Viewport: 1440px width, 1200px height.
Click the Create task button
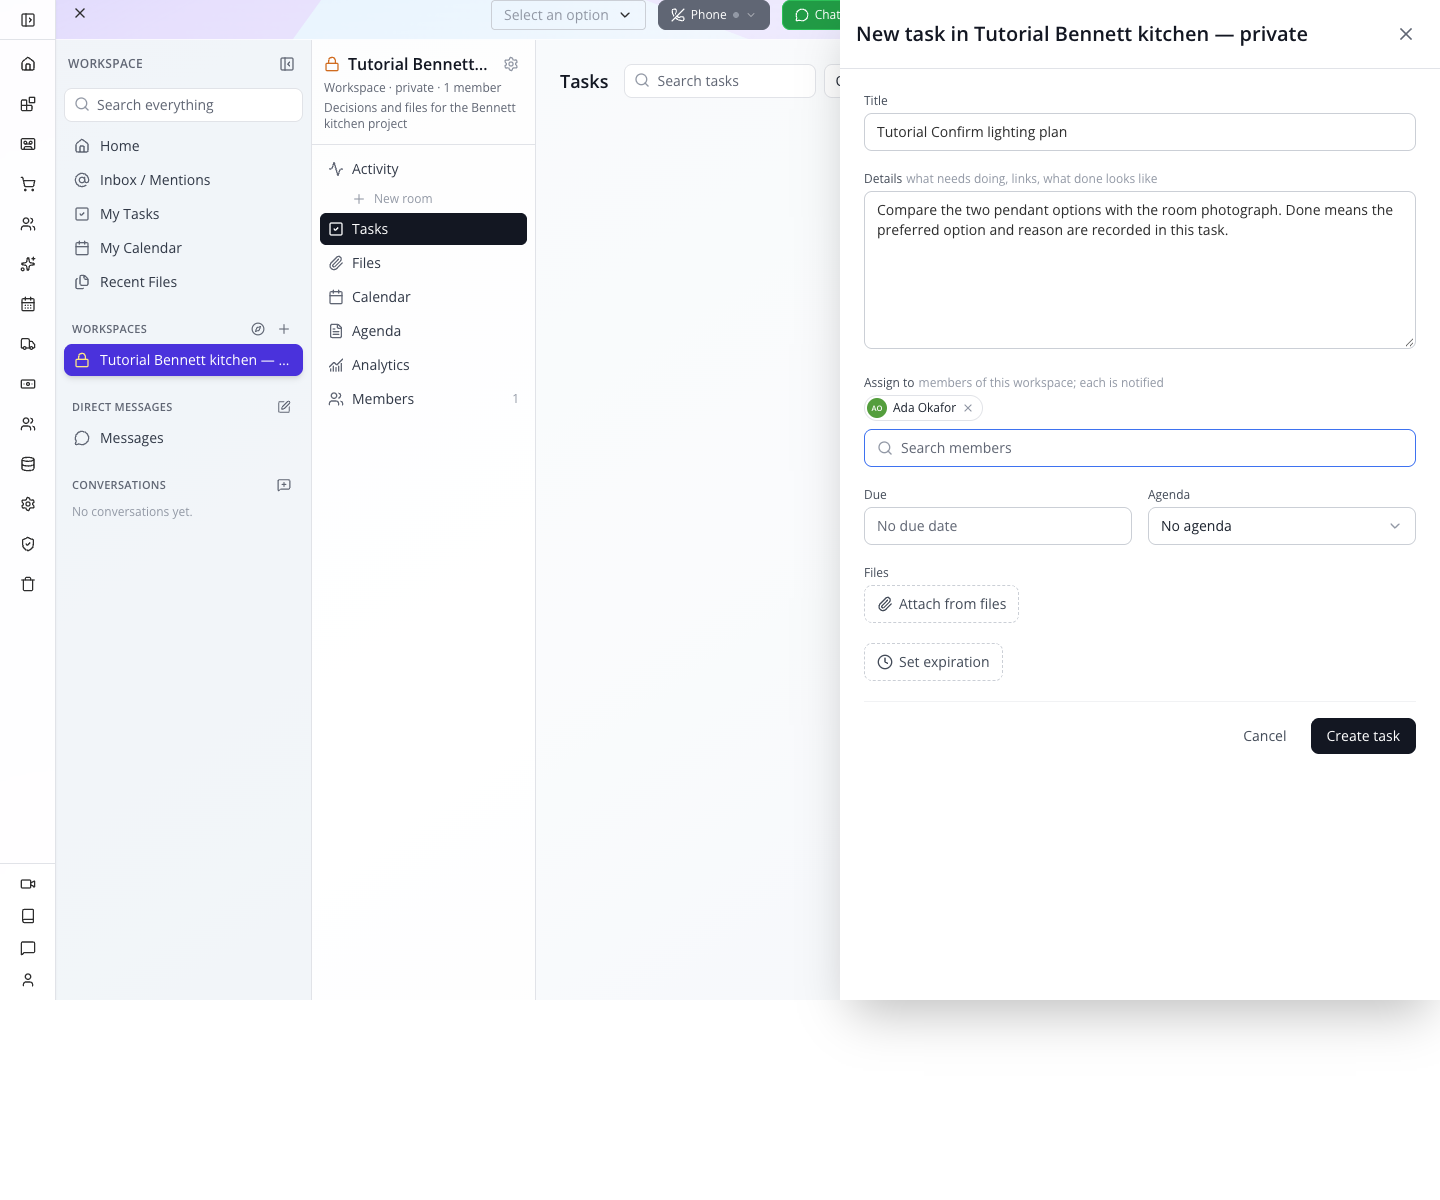click(1363, 736)
